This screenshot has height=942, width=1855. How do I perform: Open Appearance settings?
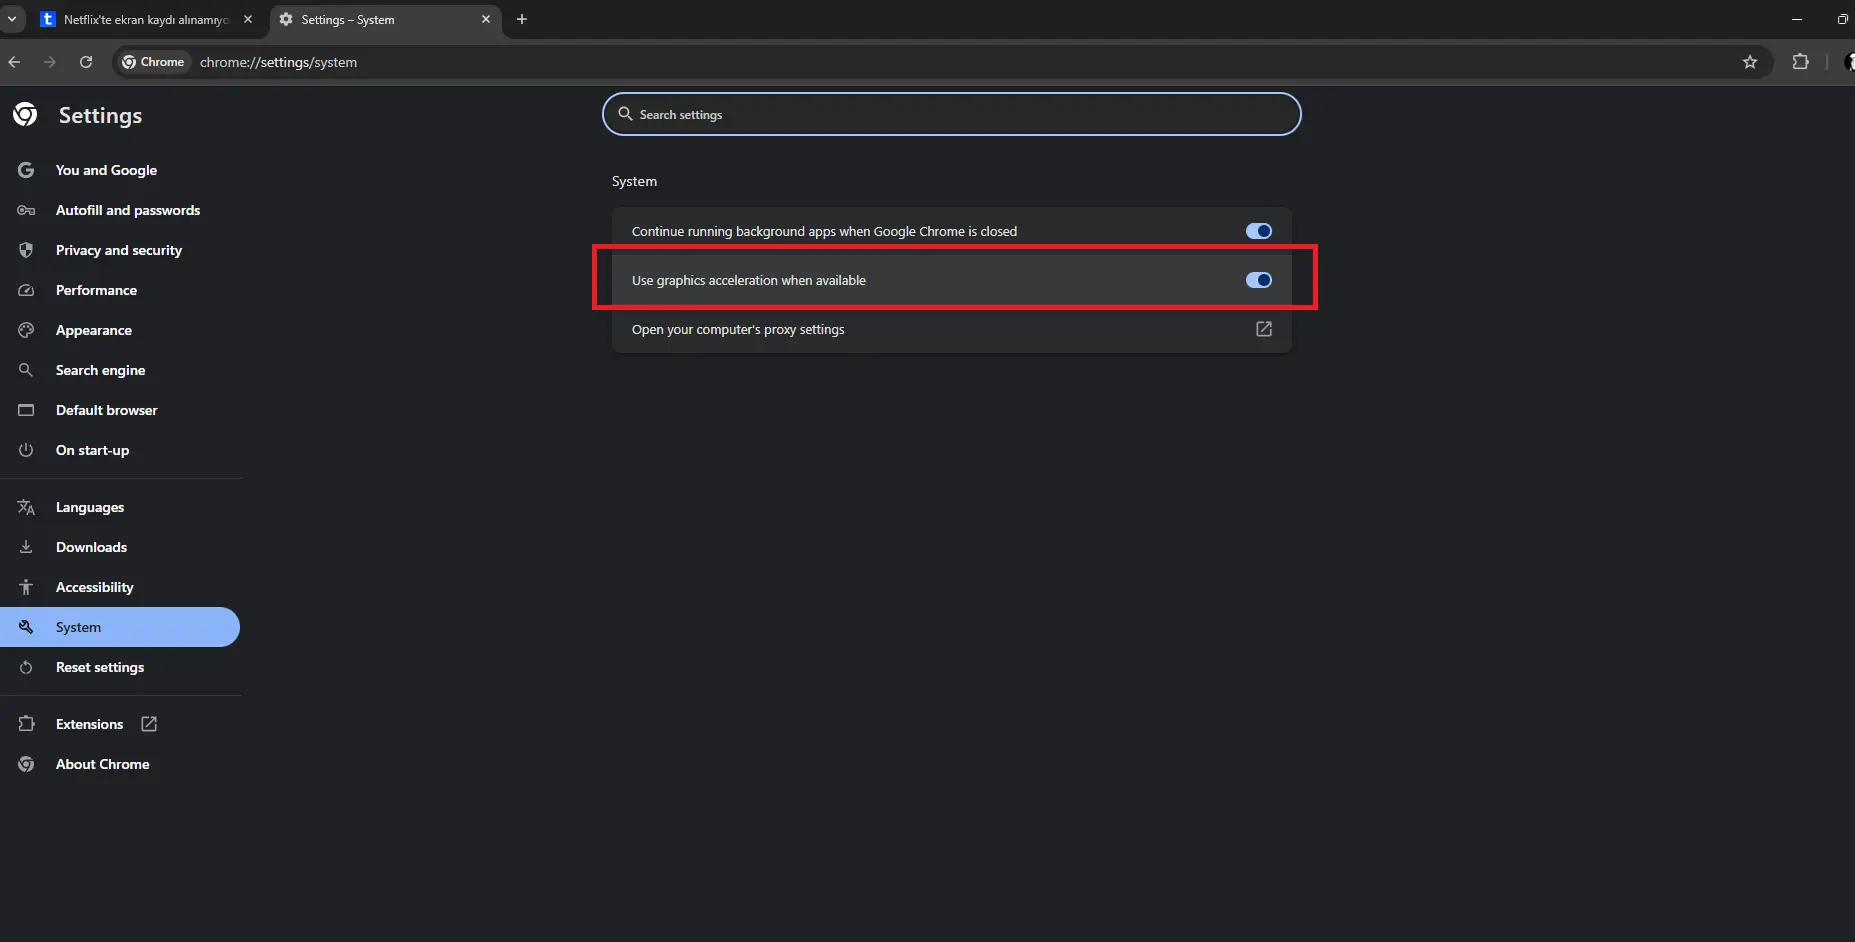(x=94, y=330)
